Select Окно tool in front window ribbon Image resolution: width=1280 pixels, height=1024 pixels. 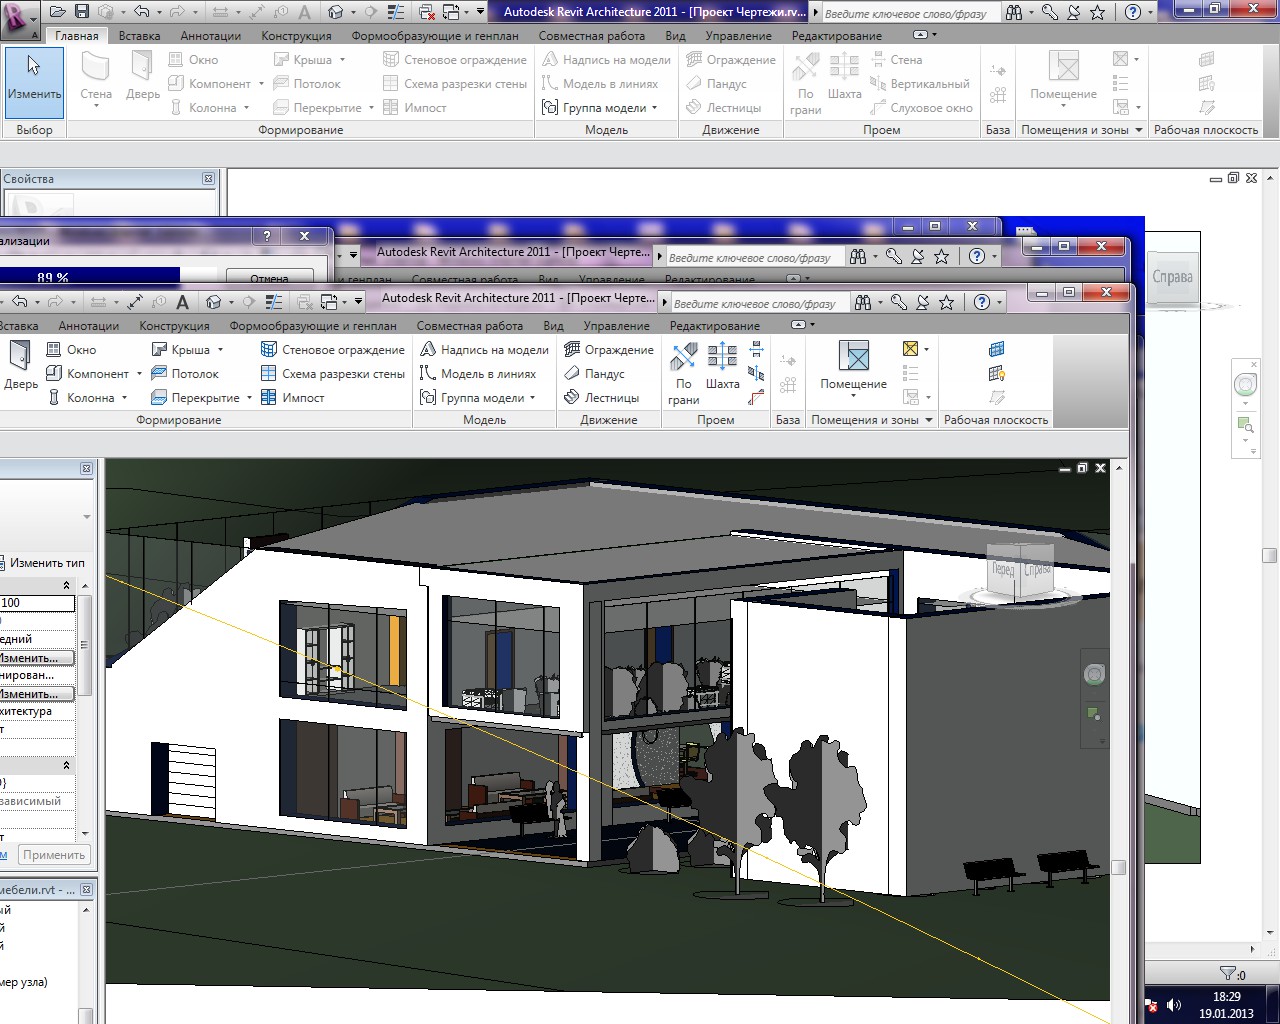(72, 350)
